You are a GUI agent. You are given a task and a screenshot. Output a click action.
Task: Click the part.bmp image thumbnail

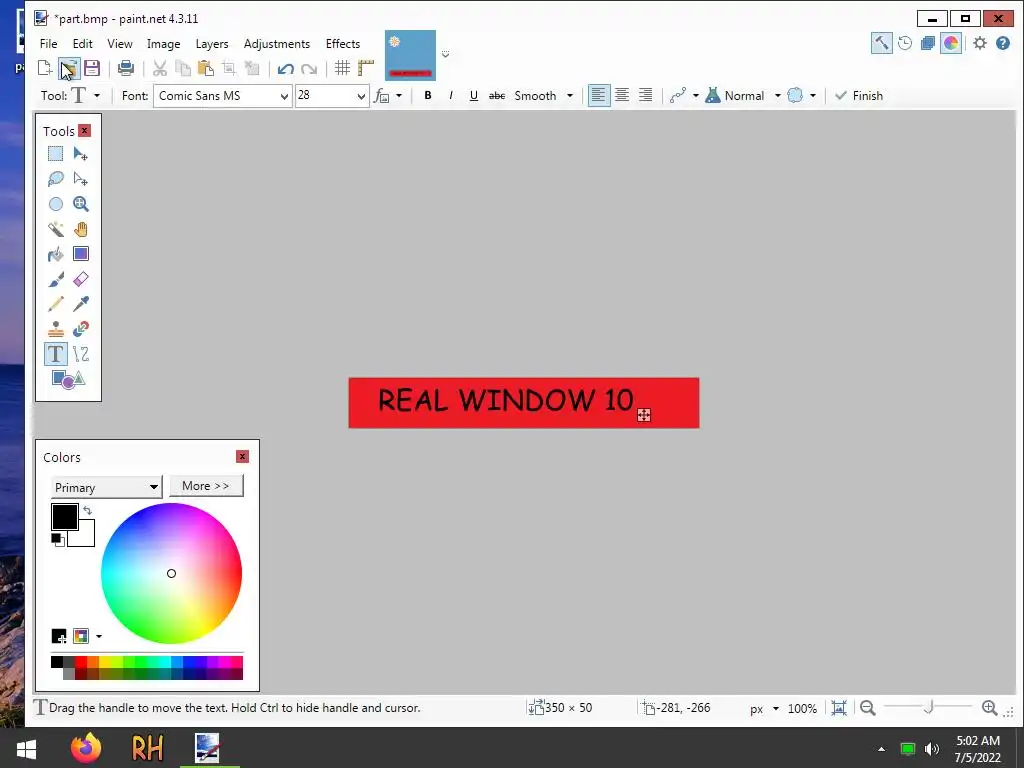point(410,55)
